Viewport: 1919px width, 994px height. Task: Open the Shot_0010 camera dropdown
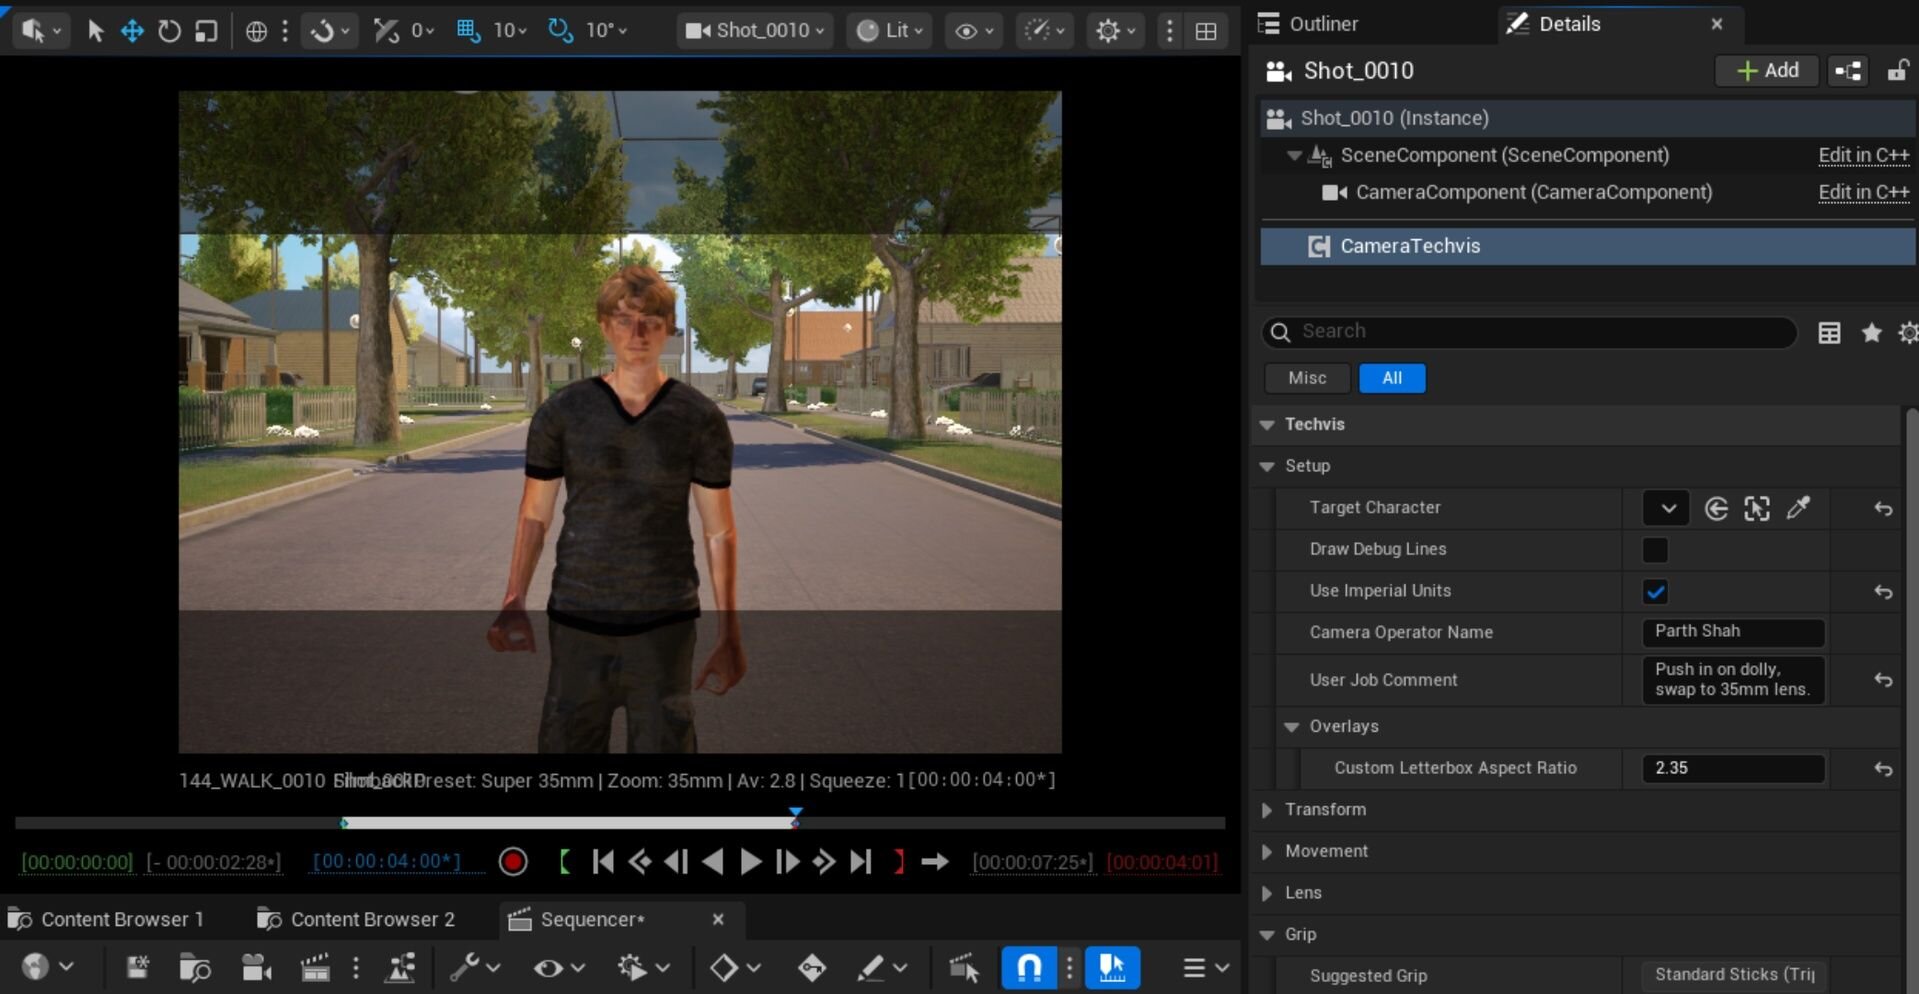click(x=755, y=31)
